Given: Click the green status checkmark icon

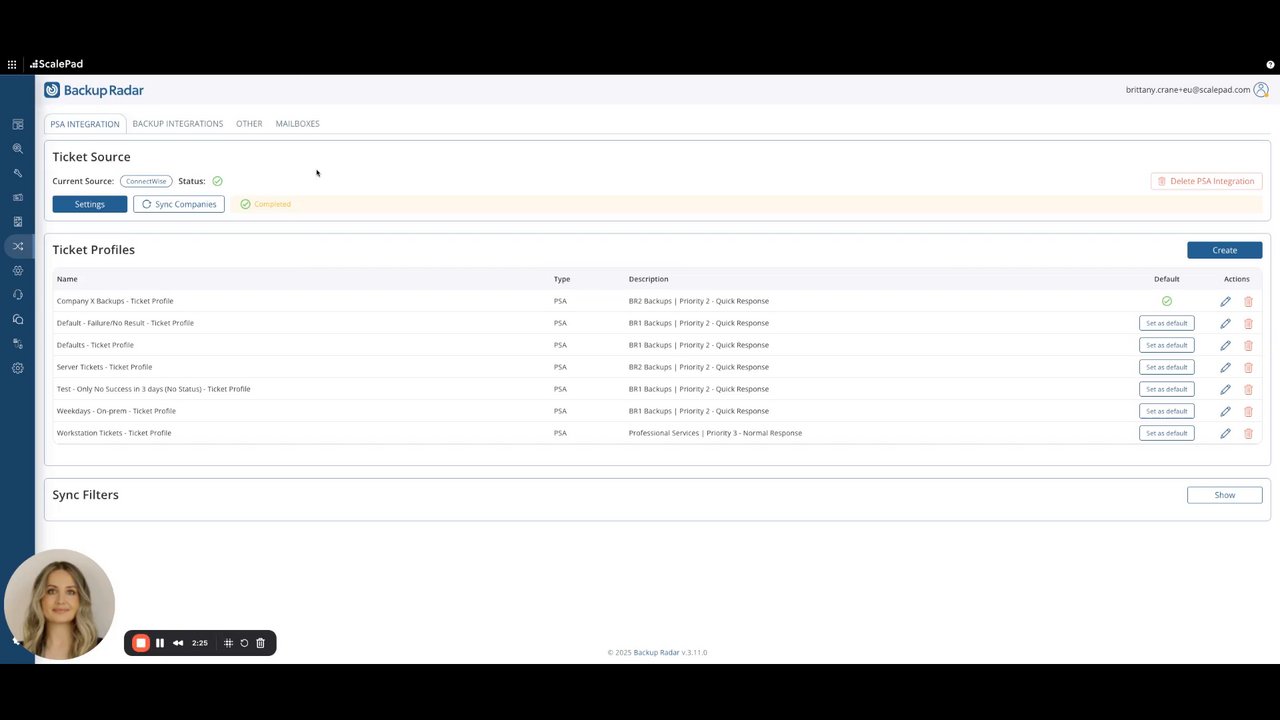Looking at the screenshot, I should (x=217, y=181).
